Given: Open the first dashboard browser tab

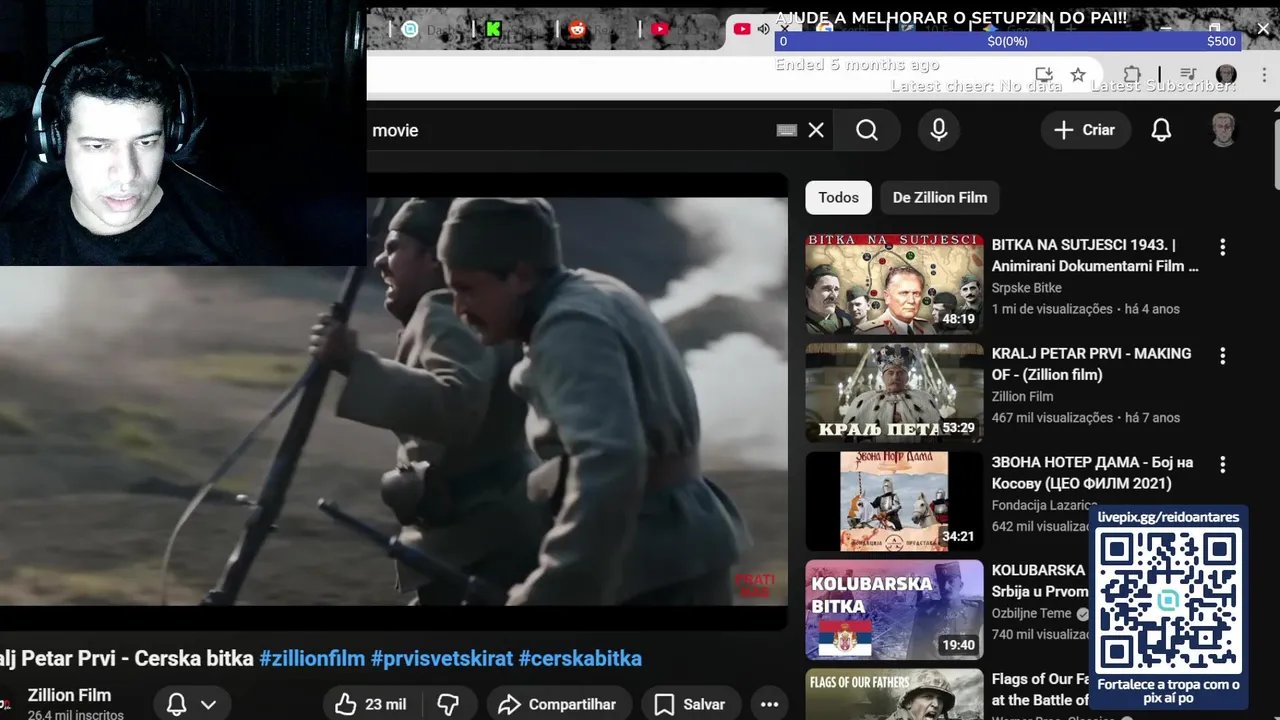Looking at the screenshot, I should tap(410, 29).
